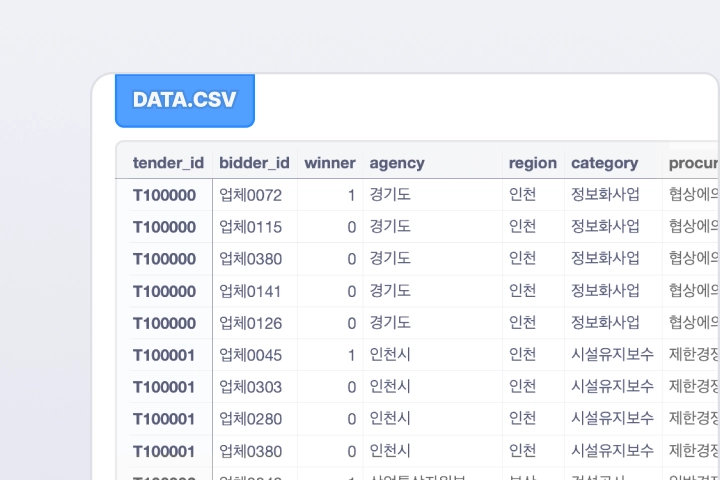The image size is (720, 480).
Task: Click category 시설유지보수 in 업체0303 row
Action: pos(612,387)
